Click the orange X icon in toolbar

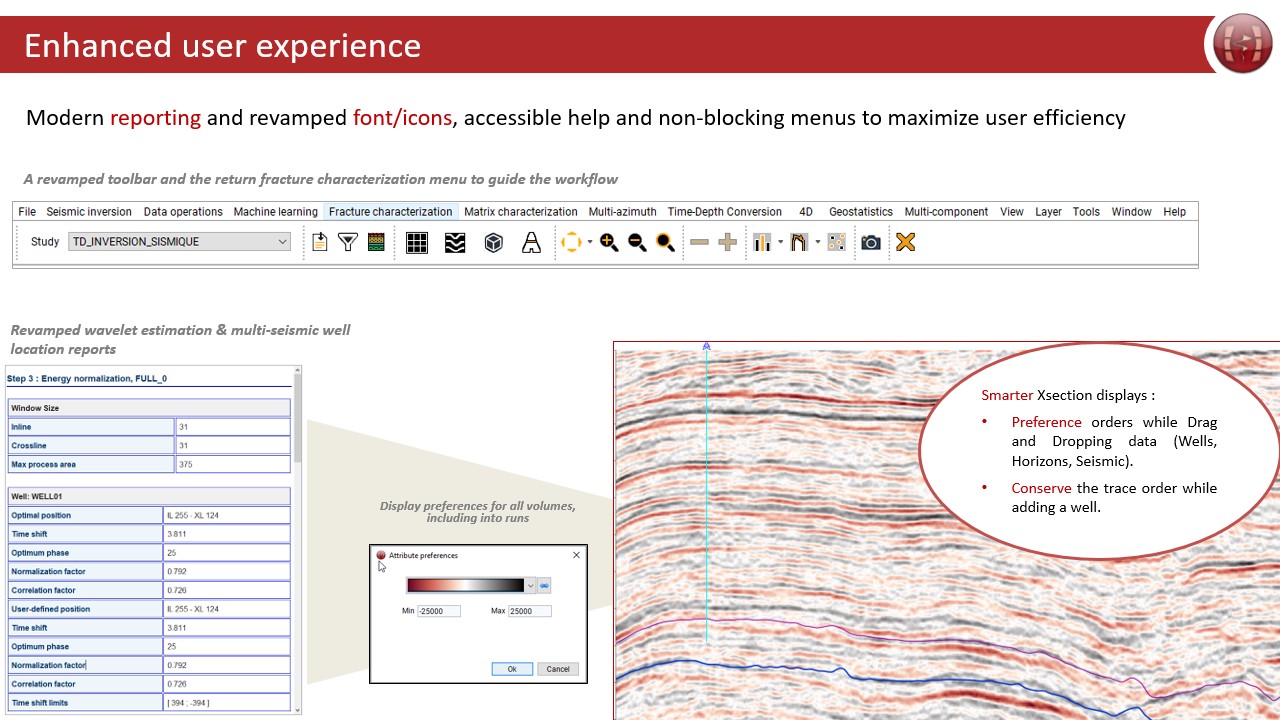[x=905, y=242]
